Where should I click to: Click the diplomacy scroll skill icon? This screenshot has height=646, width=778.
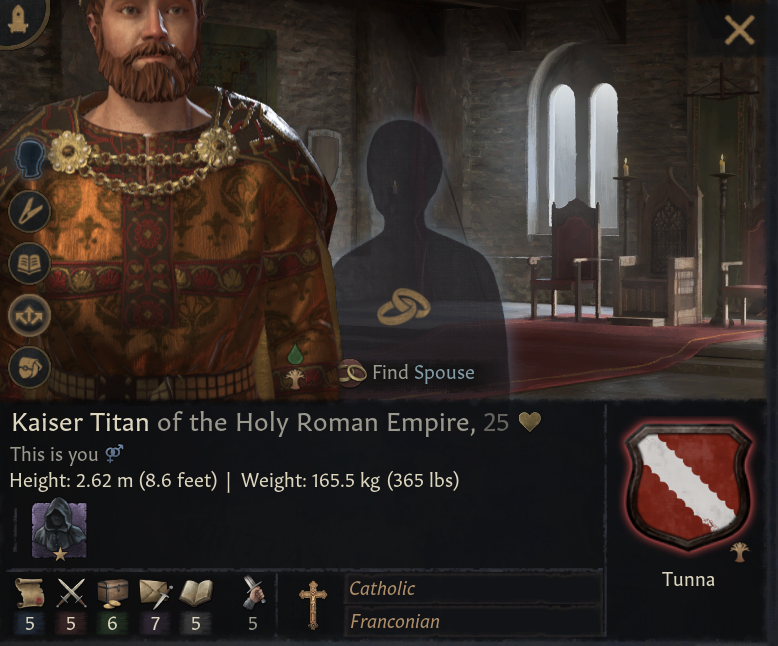30,594
